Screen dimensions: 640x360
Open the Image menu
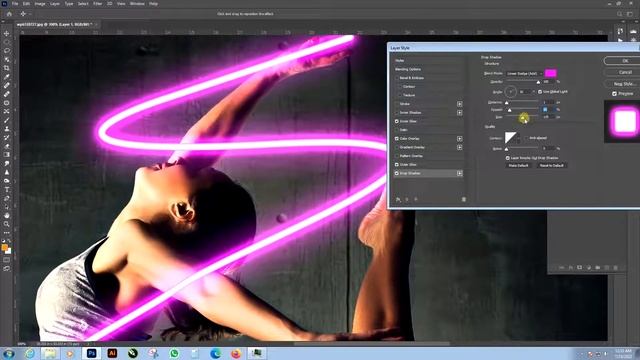coord(40,4)
